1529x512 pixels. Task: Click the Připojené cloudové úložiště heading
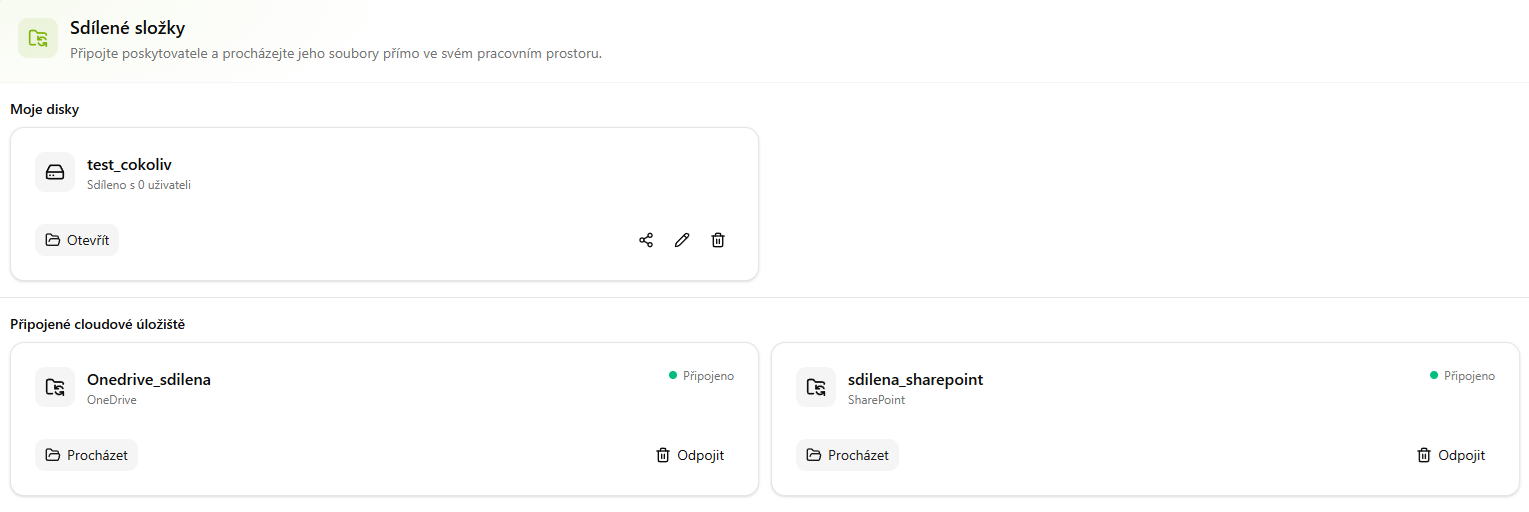tap(97, 324)
